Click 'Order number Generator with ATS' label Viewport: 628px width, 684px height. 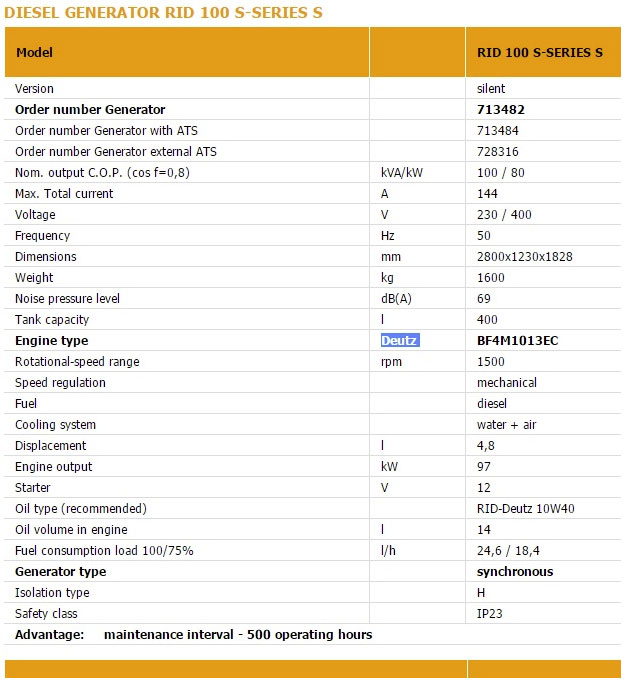106,130
